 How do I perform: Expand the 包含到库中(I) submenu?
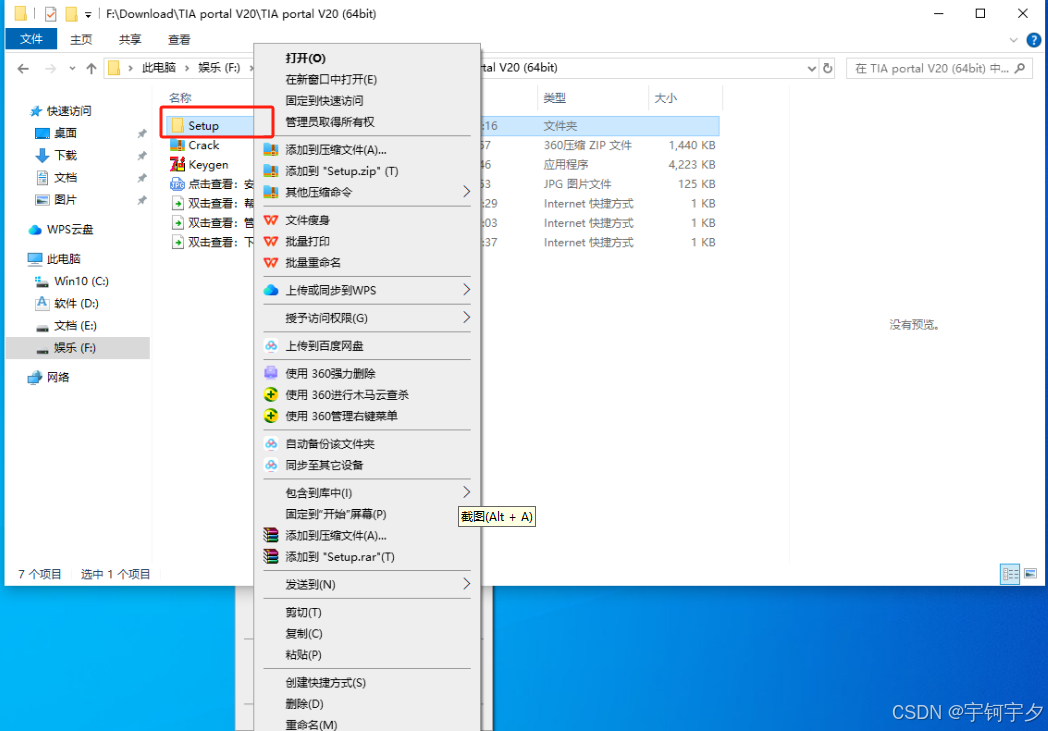(467, 492)
